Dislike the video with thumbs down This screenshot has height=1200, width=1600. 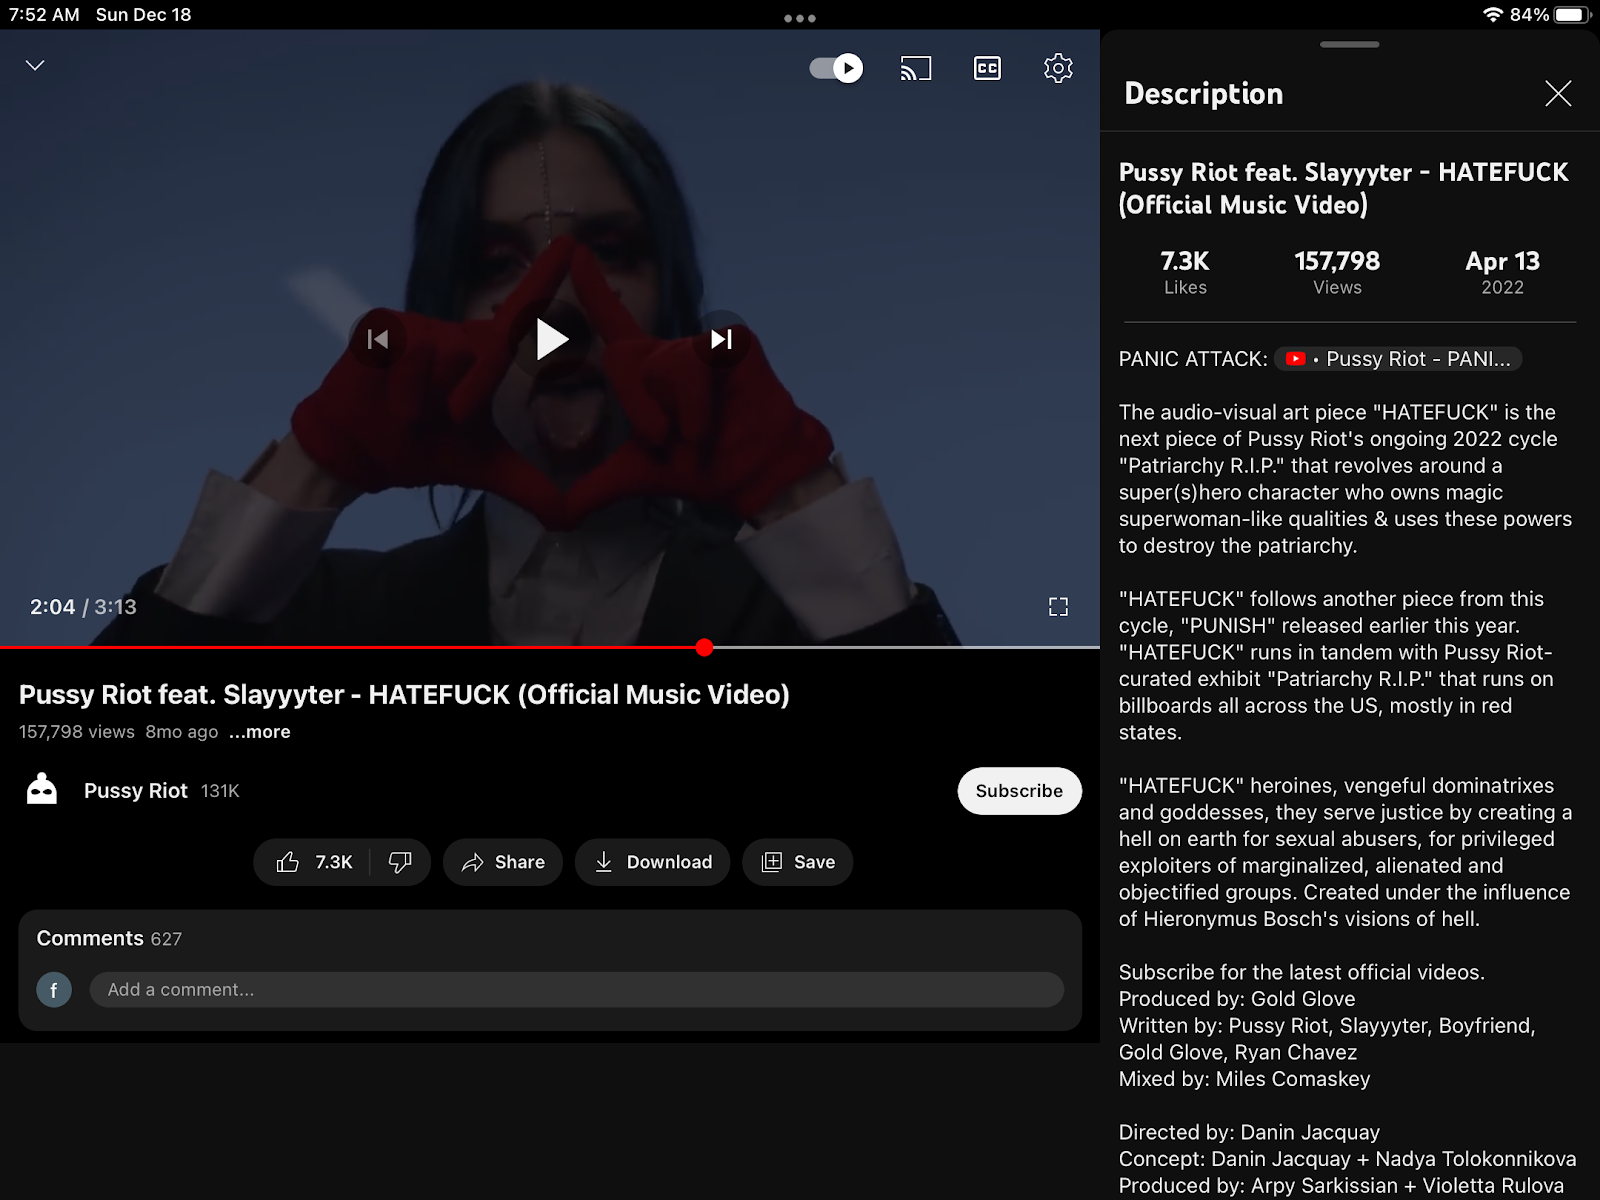(x=400, y=862)
